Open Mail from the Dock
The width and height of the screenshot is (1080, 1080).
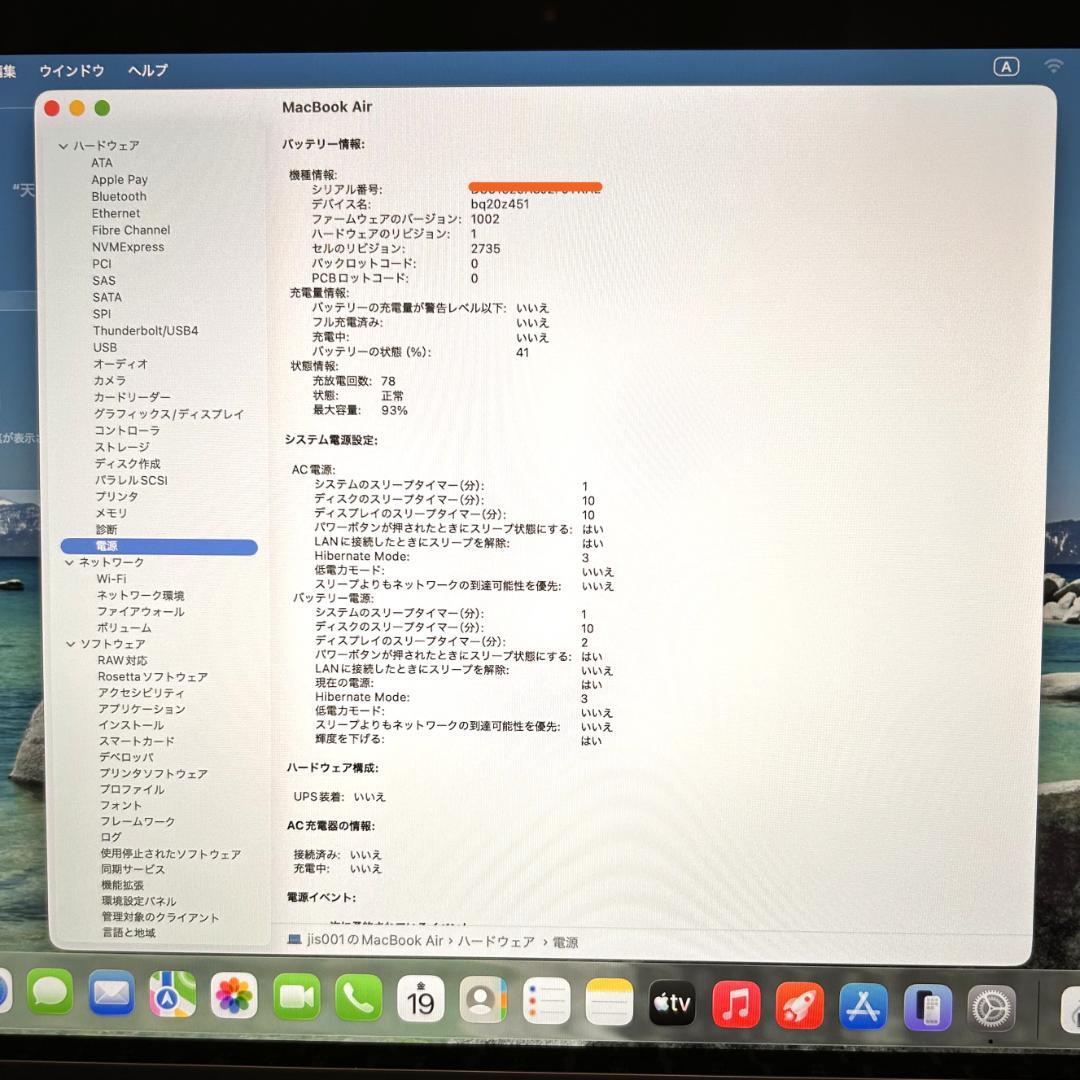click(x=110, y=993)
